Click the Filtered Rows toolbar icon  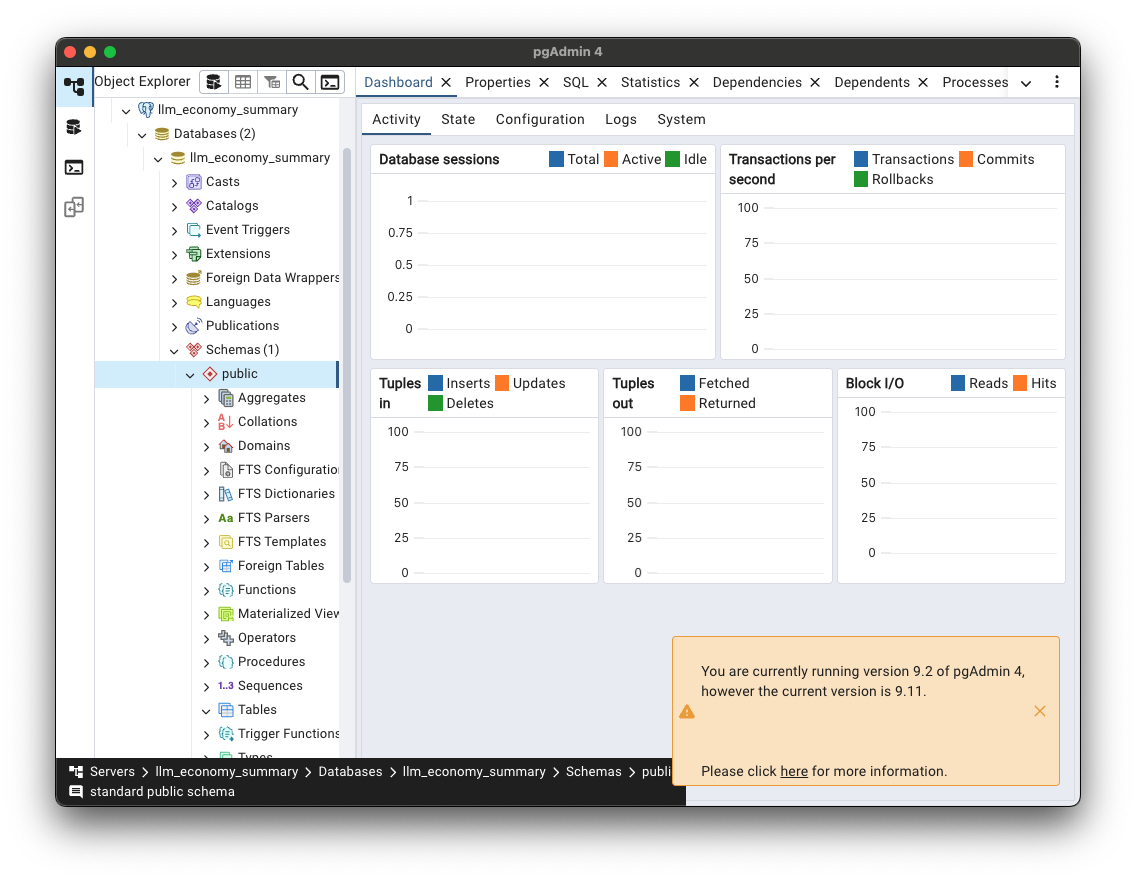click(x=272, y=82)
